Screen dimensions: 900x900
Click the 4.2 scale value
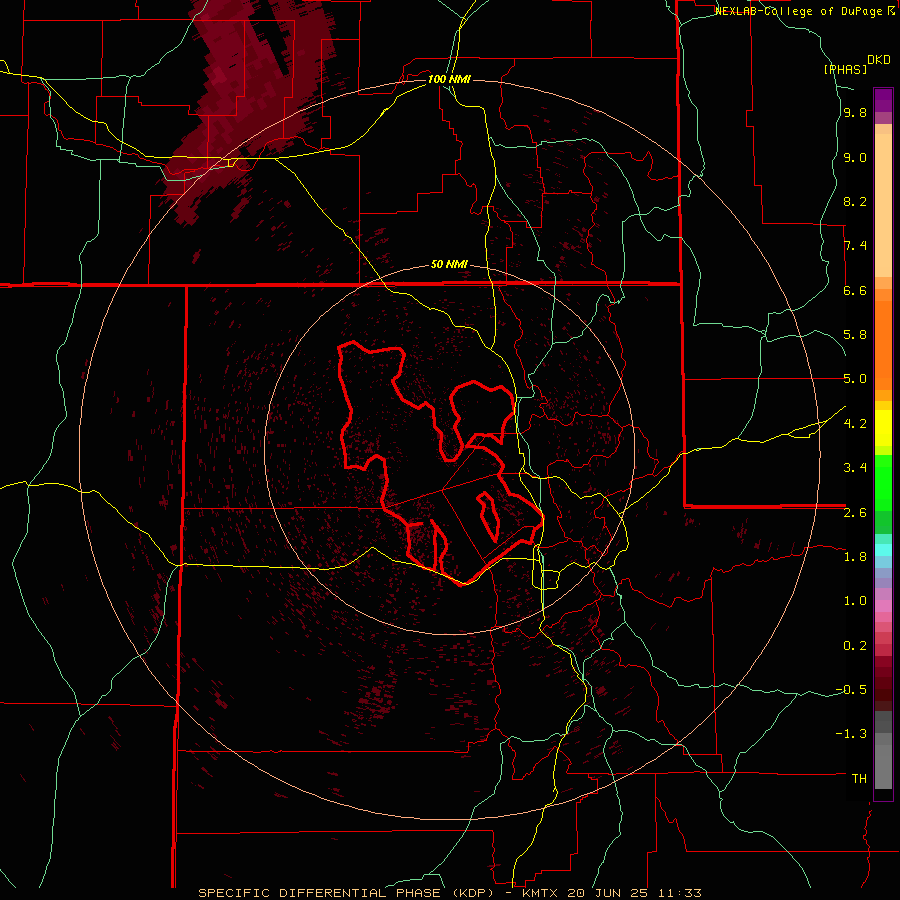[x=855, y=424]
